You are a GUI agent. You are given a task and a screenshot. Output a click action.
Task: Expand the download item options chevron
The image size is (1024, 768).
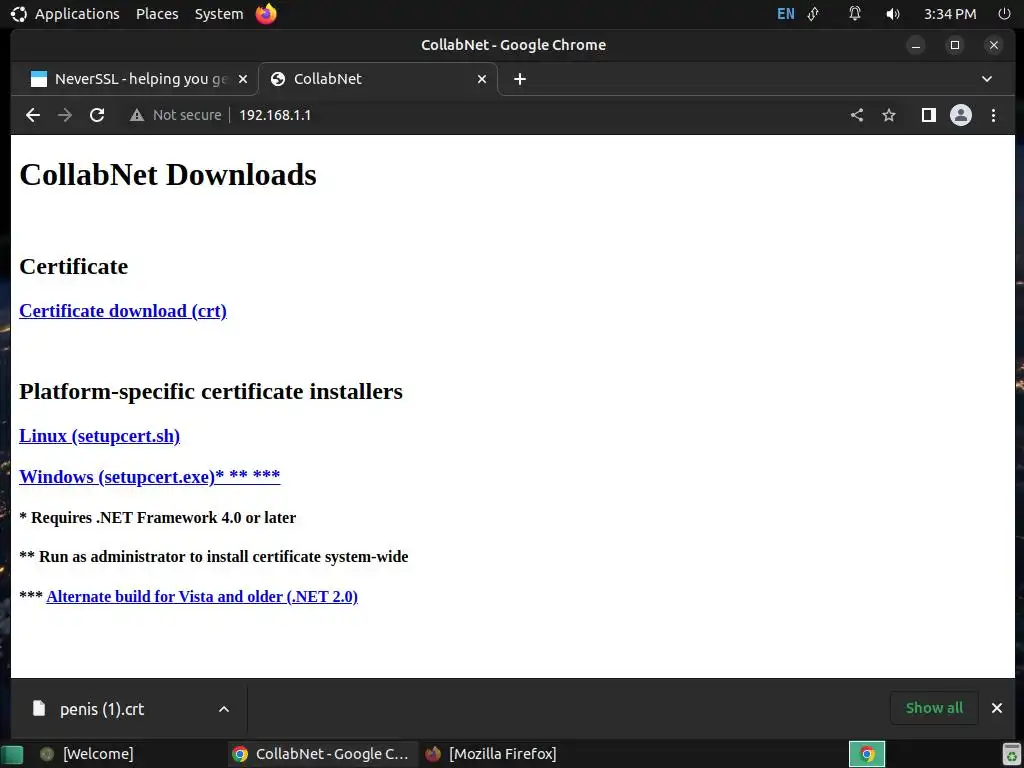tap(224, 709)
